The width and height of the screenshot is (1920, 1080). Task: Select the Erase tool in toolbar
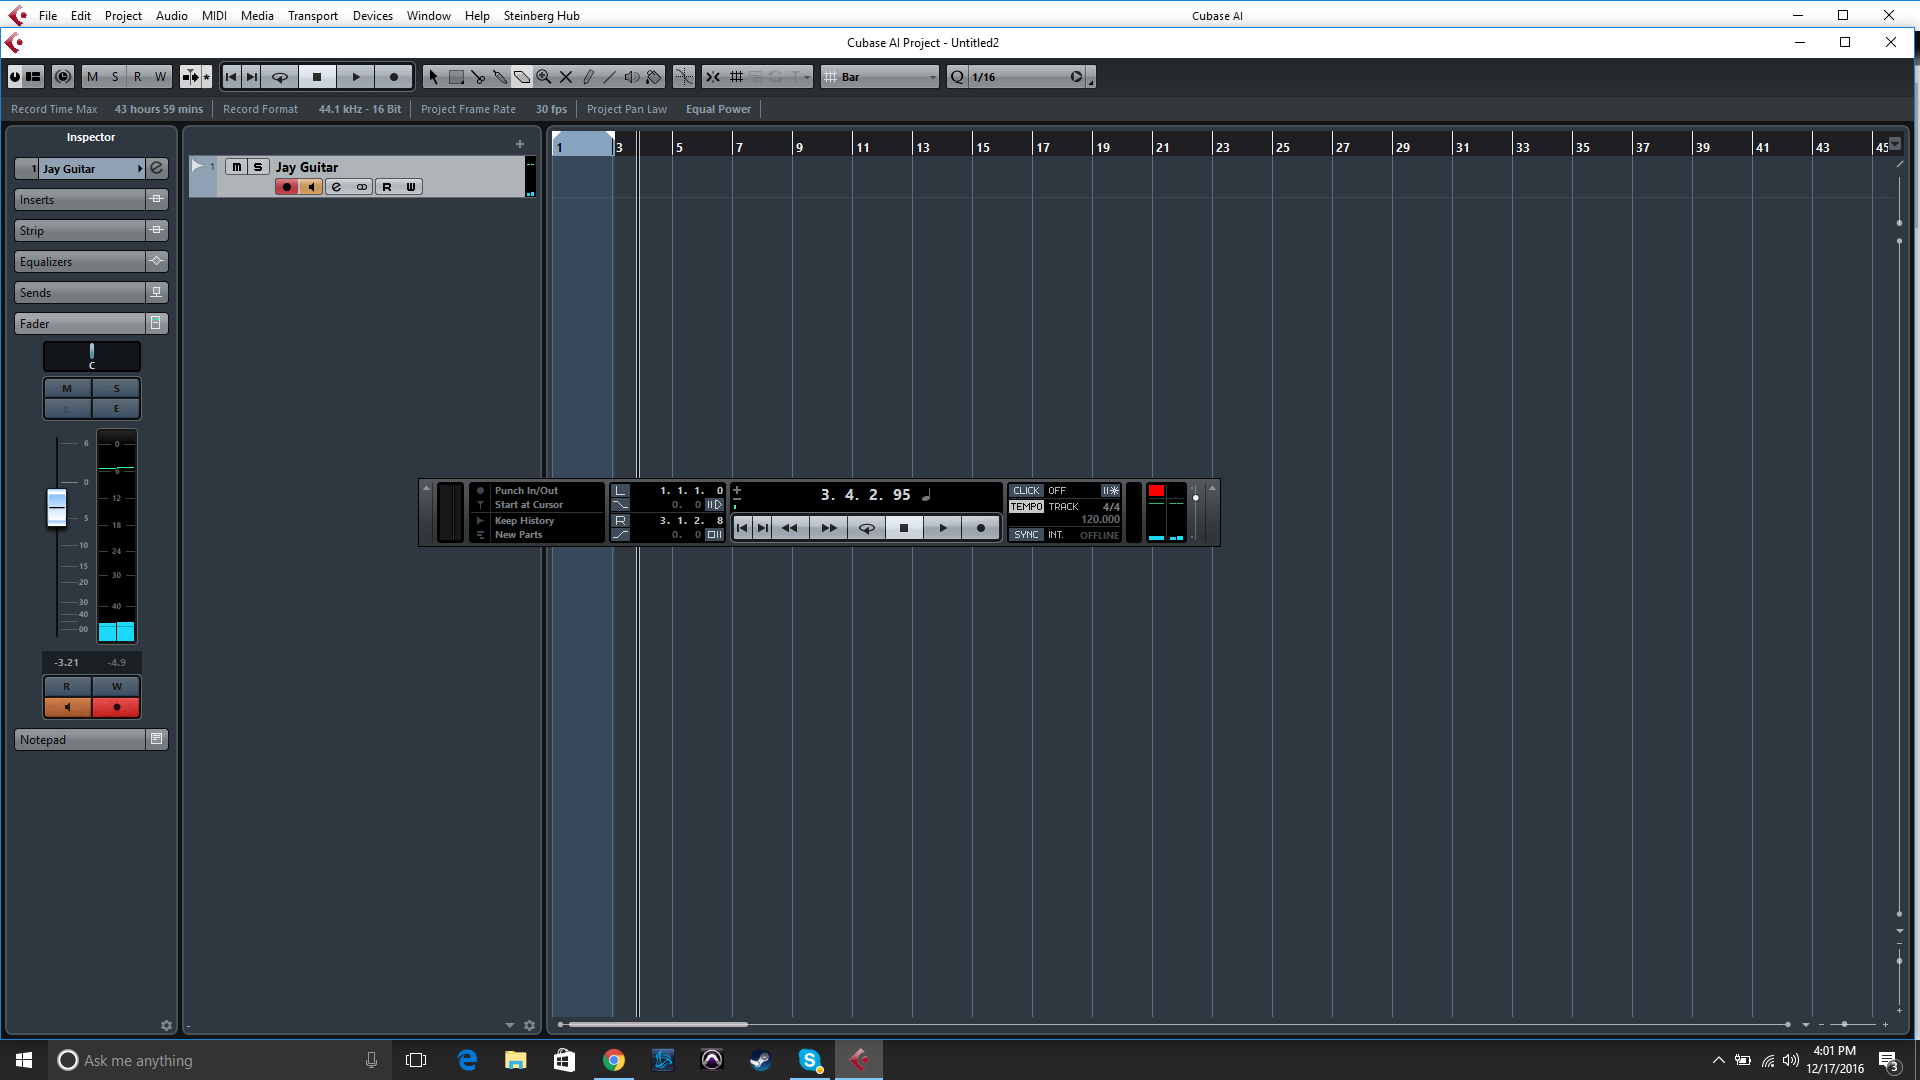522,77
